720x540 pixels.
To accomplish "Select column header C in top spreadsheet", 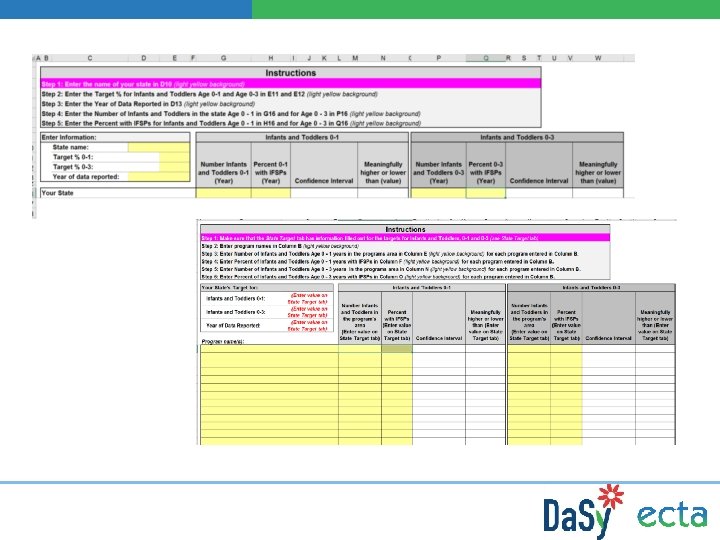I will (90, 58).
